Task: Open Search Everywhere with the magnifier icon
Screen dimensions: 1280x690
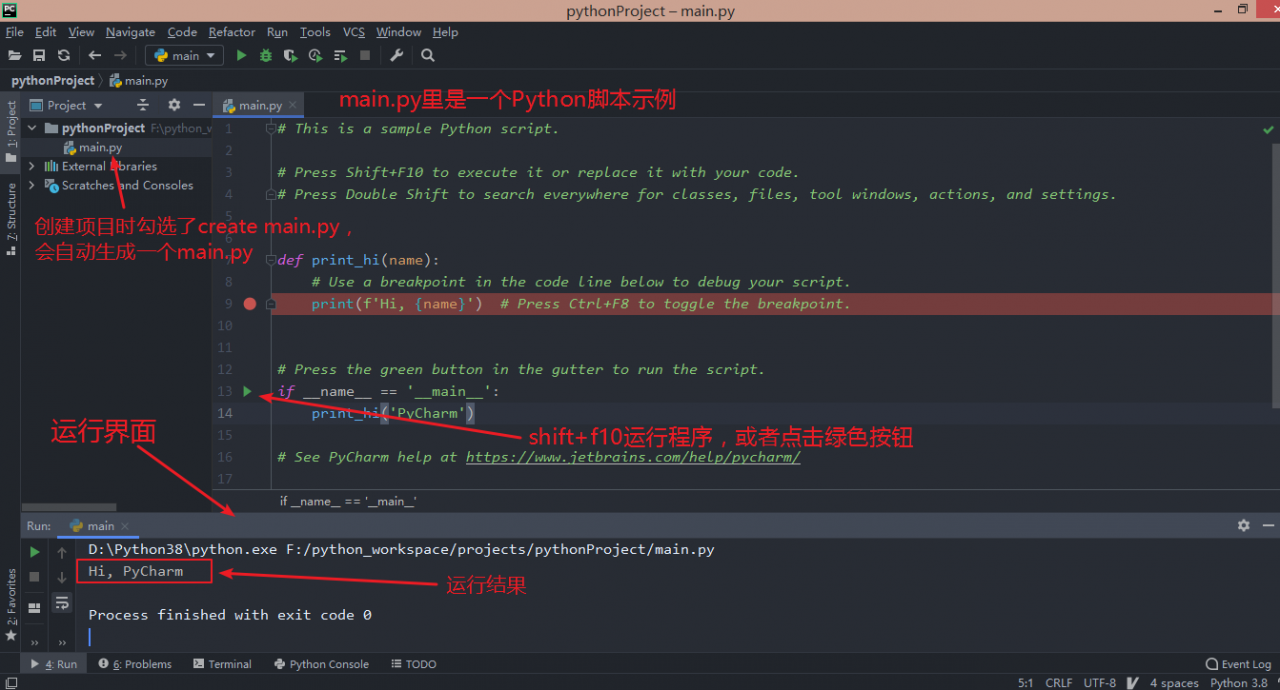Action: point(428,56)
